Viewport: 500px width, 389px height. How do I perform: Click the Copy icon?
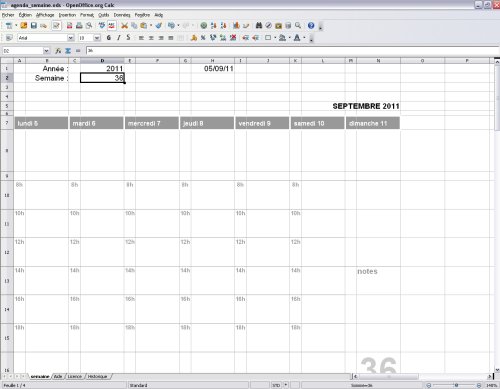tap(134, 26)
